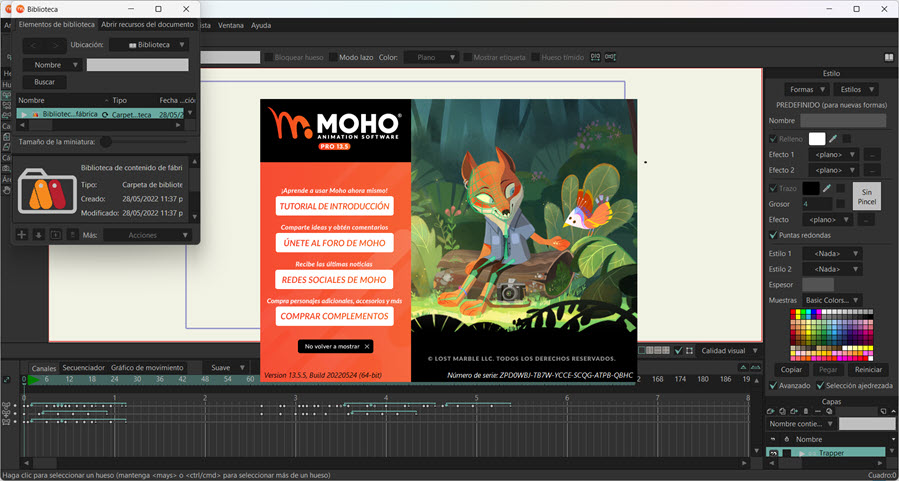Open the Estilo 1 Nada dropdown
Screen dimensions: 899x481
(x=832, y=253)
